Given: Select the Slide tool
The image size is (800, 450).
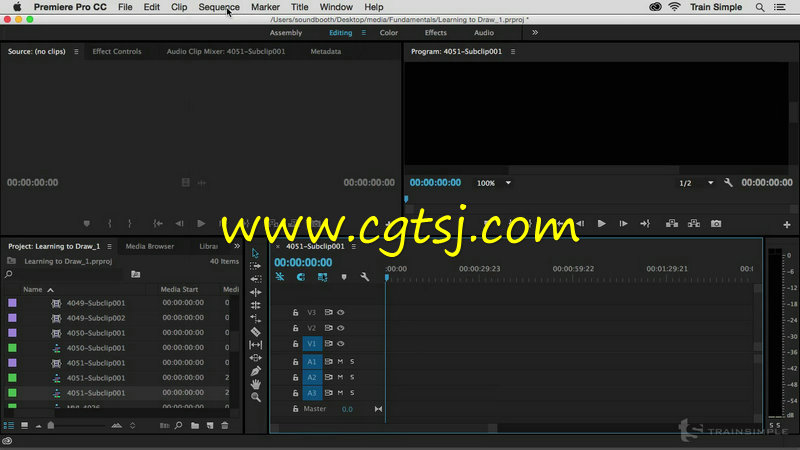Looking at the screenshot, I should point(256,358).
